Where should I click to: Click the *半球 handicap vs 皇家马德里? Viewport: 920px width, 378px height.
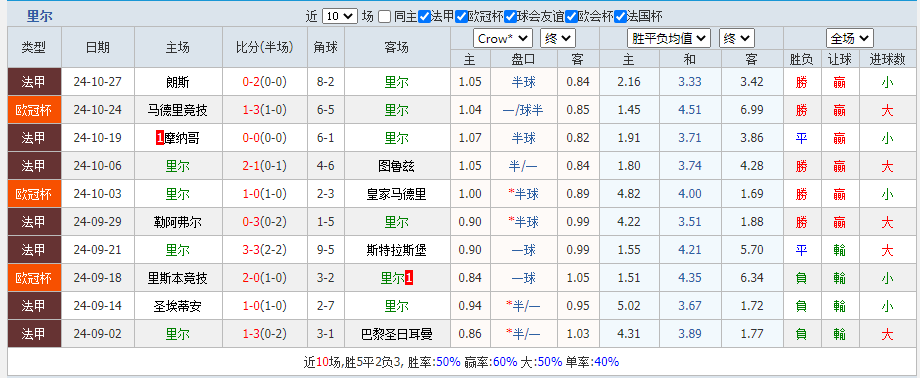(523, 194)
